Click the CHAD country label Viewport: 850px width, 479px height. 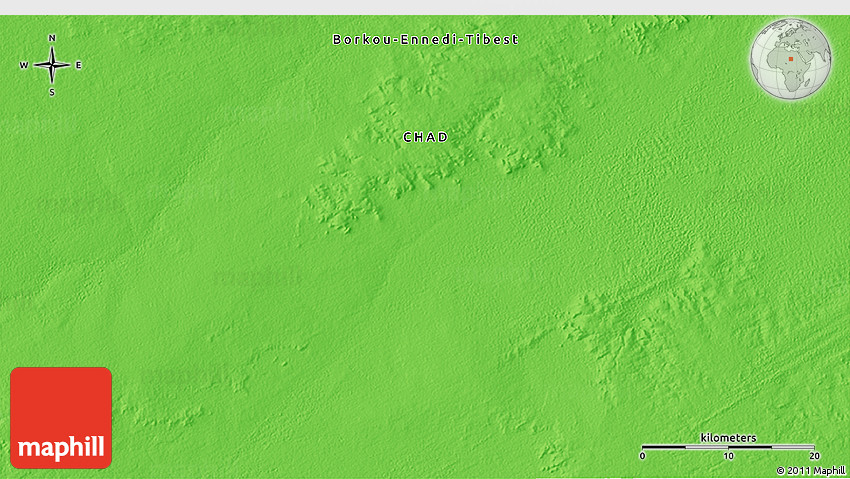point(426,137)
